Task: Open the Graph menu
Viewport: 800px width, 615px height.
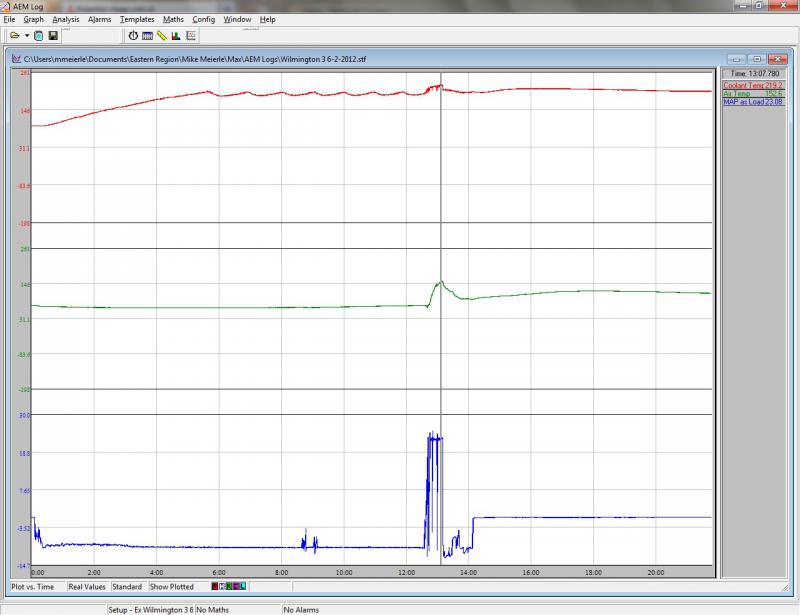Action: coord(33,19)
